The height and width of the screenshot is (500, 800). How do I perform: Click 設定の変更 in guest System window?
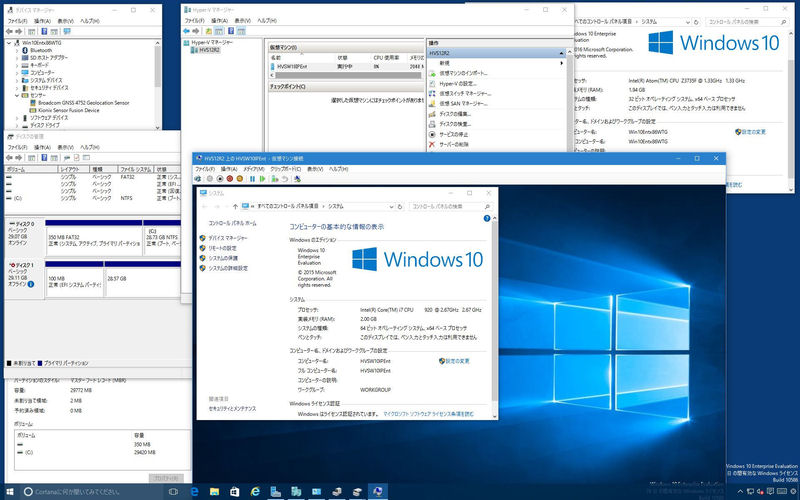(x=457, y=361)
